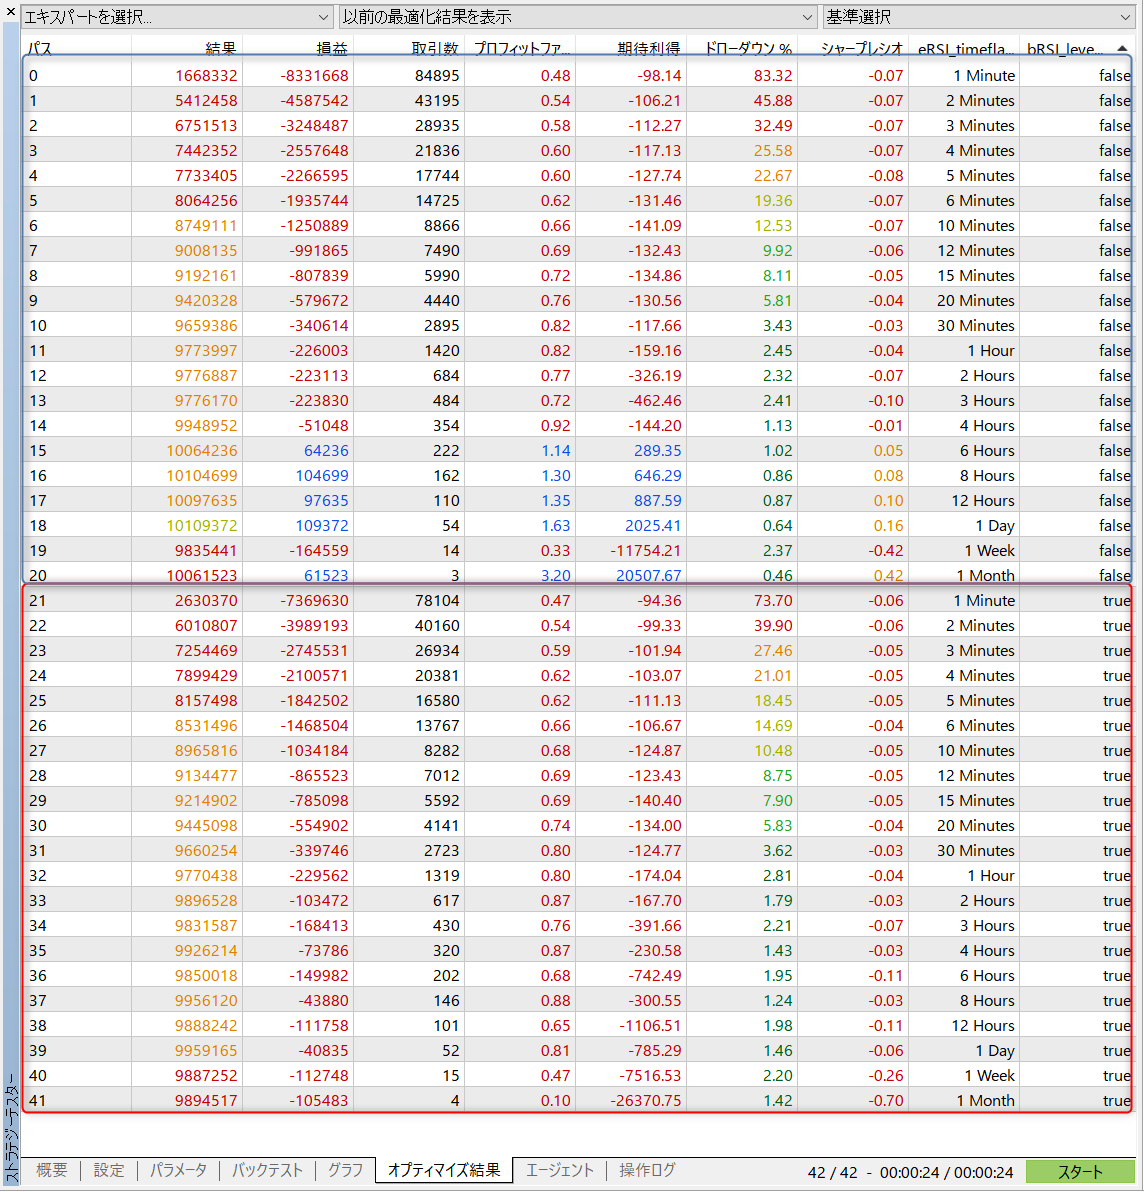Open the エキスパートを選択 dropdown
The height and width of the screenshot is (1192, 1144).
pos(177,16)
